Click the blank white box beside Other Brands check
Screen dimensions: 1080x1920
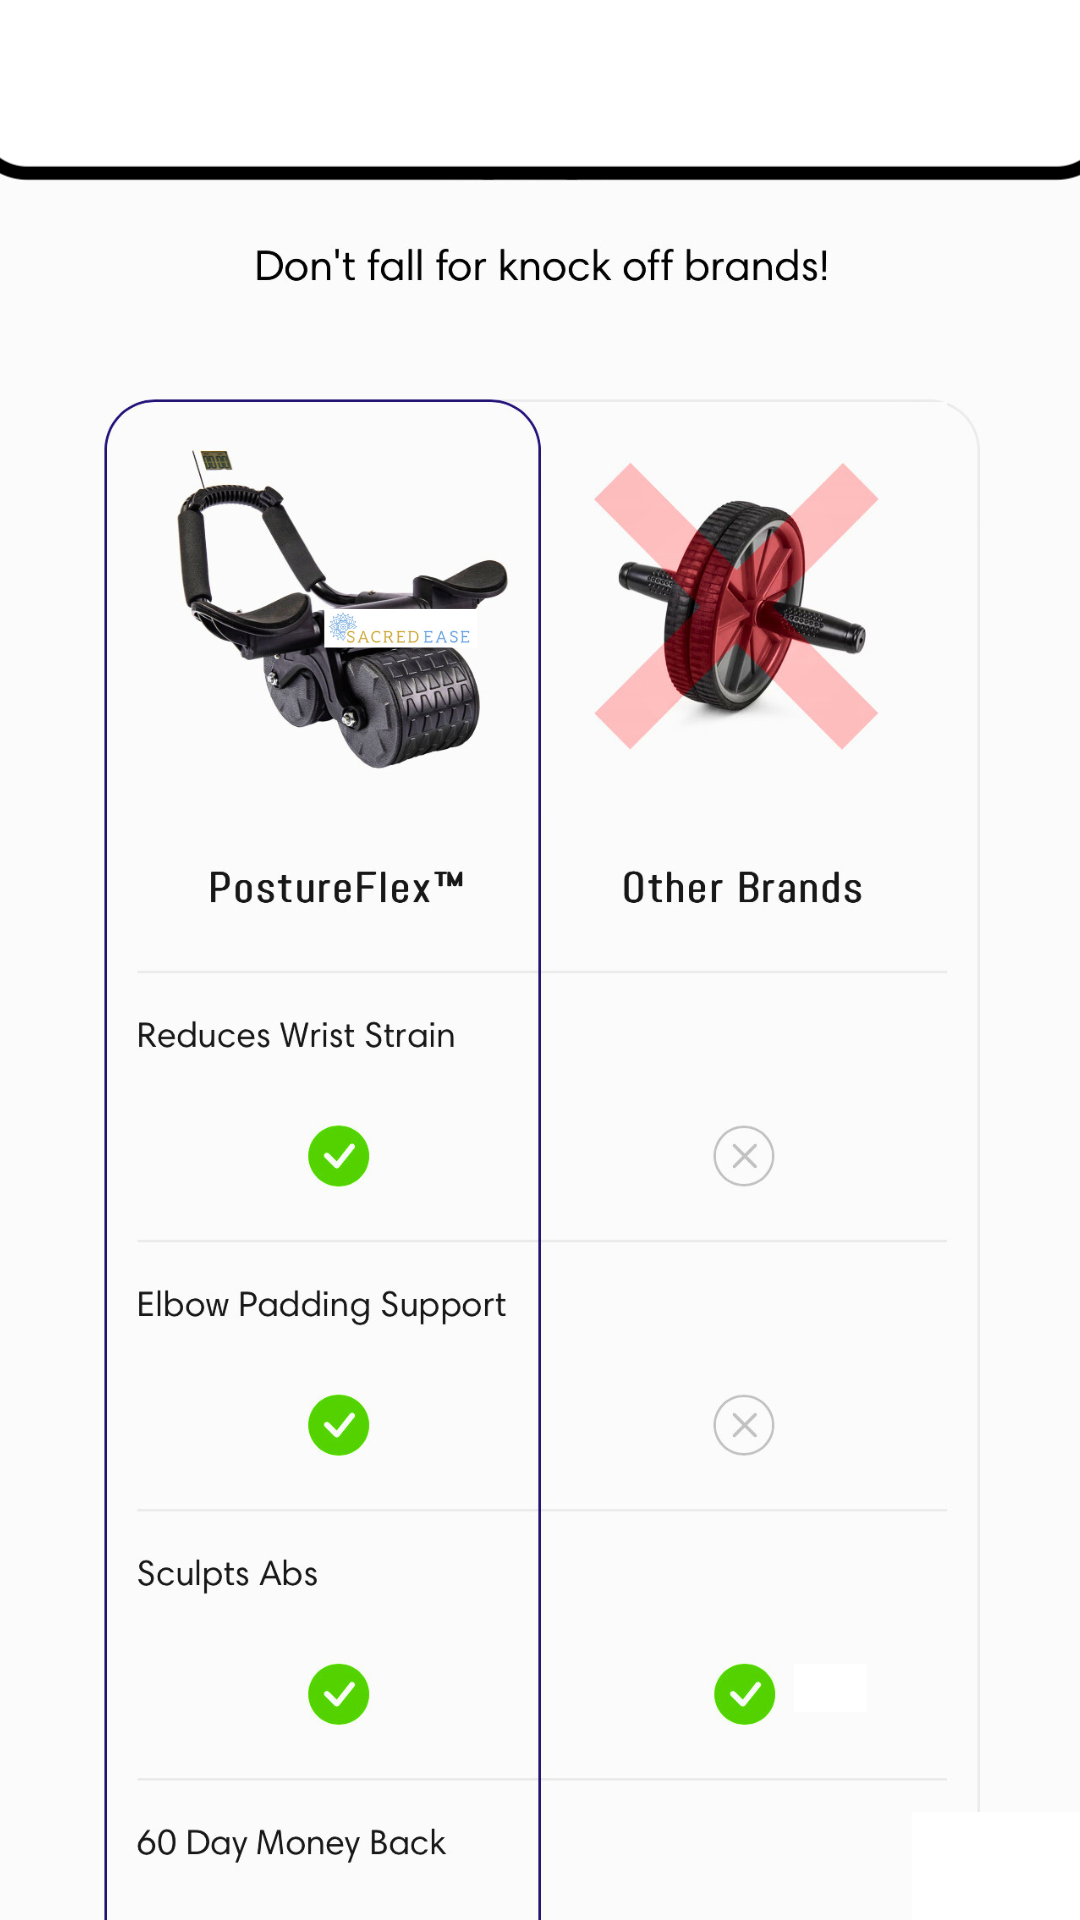830,1688
